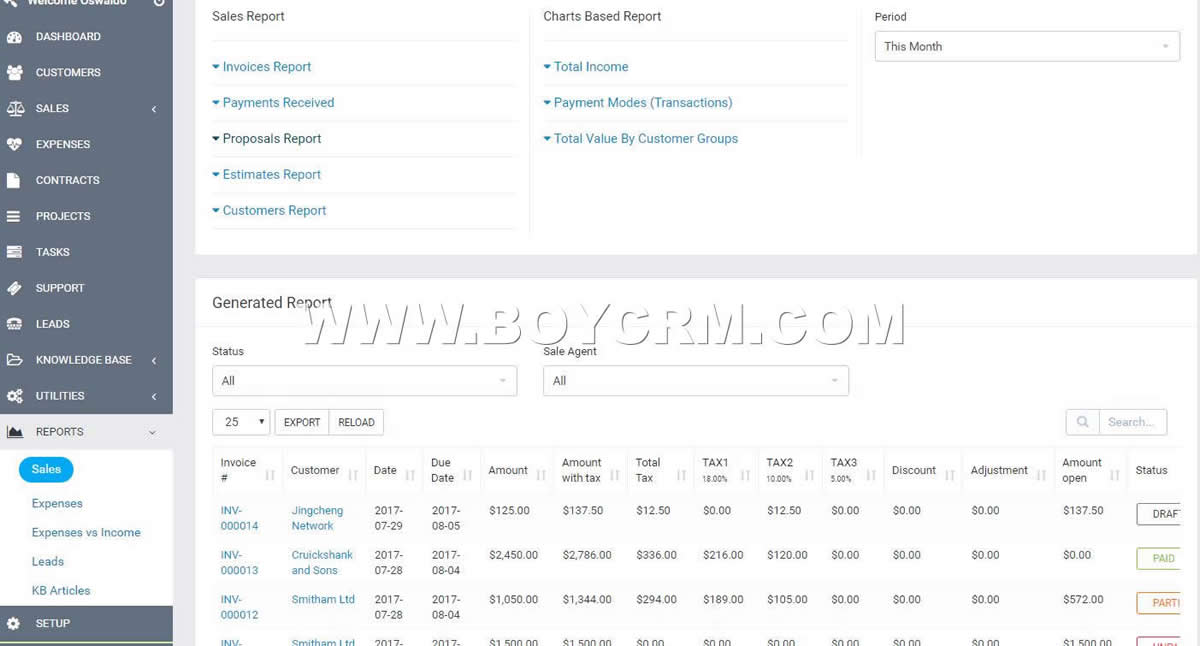Click the Setup gear icon
The image size is (1200, 646).
14,624
